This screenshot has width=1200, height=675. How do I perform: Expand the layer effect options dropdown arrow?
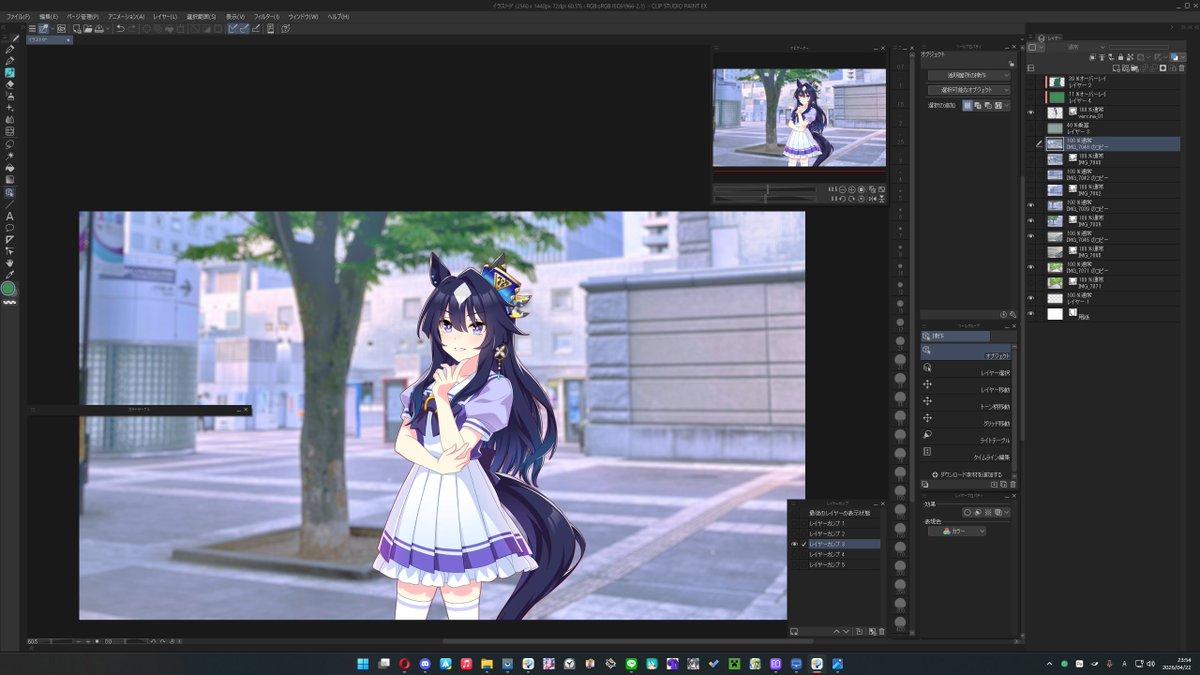click(1007, 512)
